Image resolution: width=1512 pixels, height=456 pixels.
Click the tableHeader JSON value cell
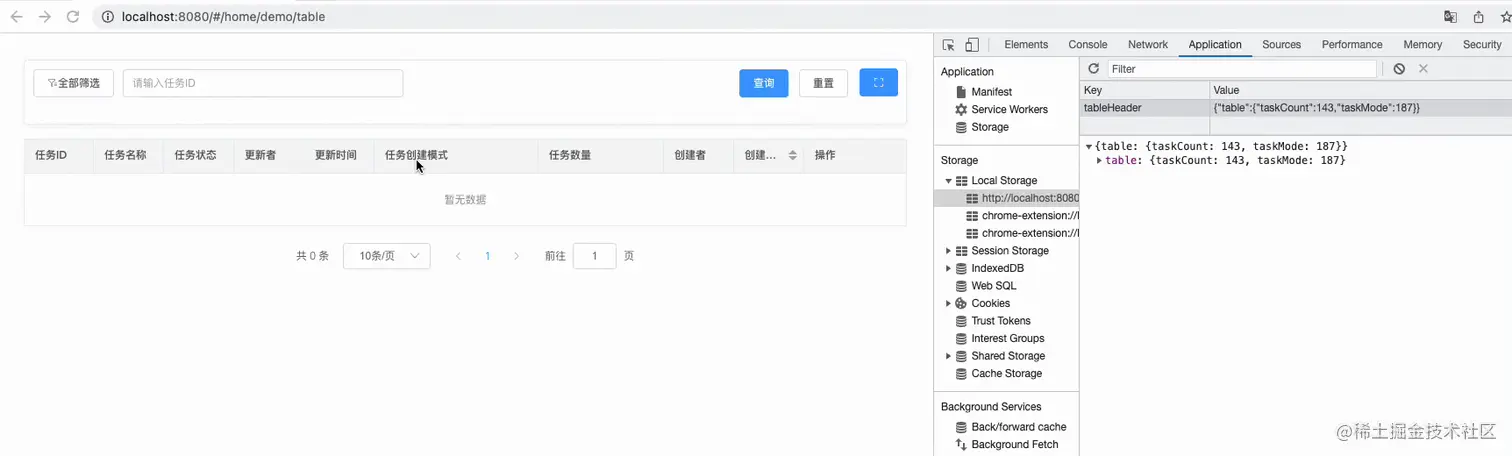click(x=1361, y=108)
